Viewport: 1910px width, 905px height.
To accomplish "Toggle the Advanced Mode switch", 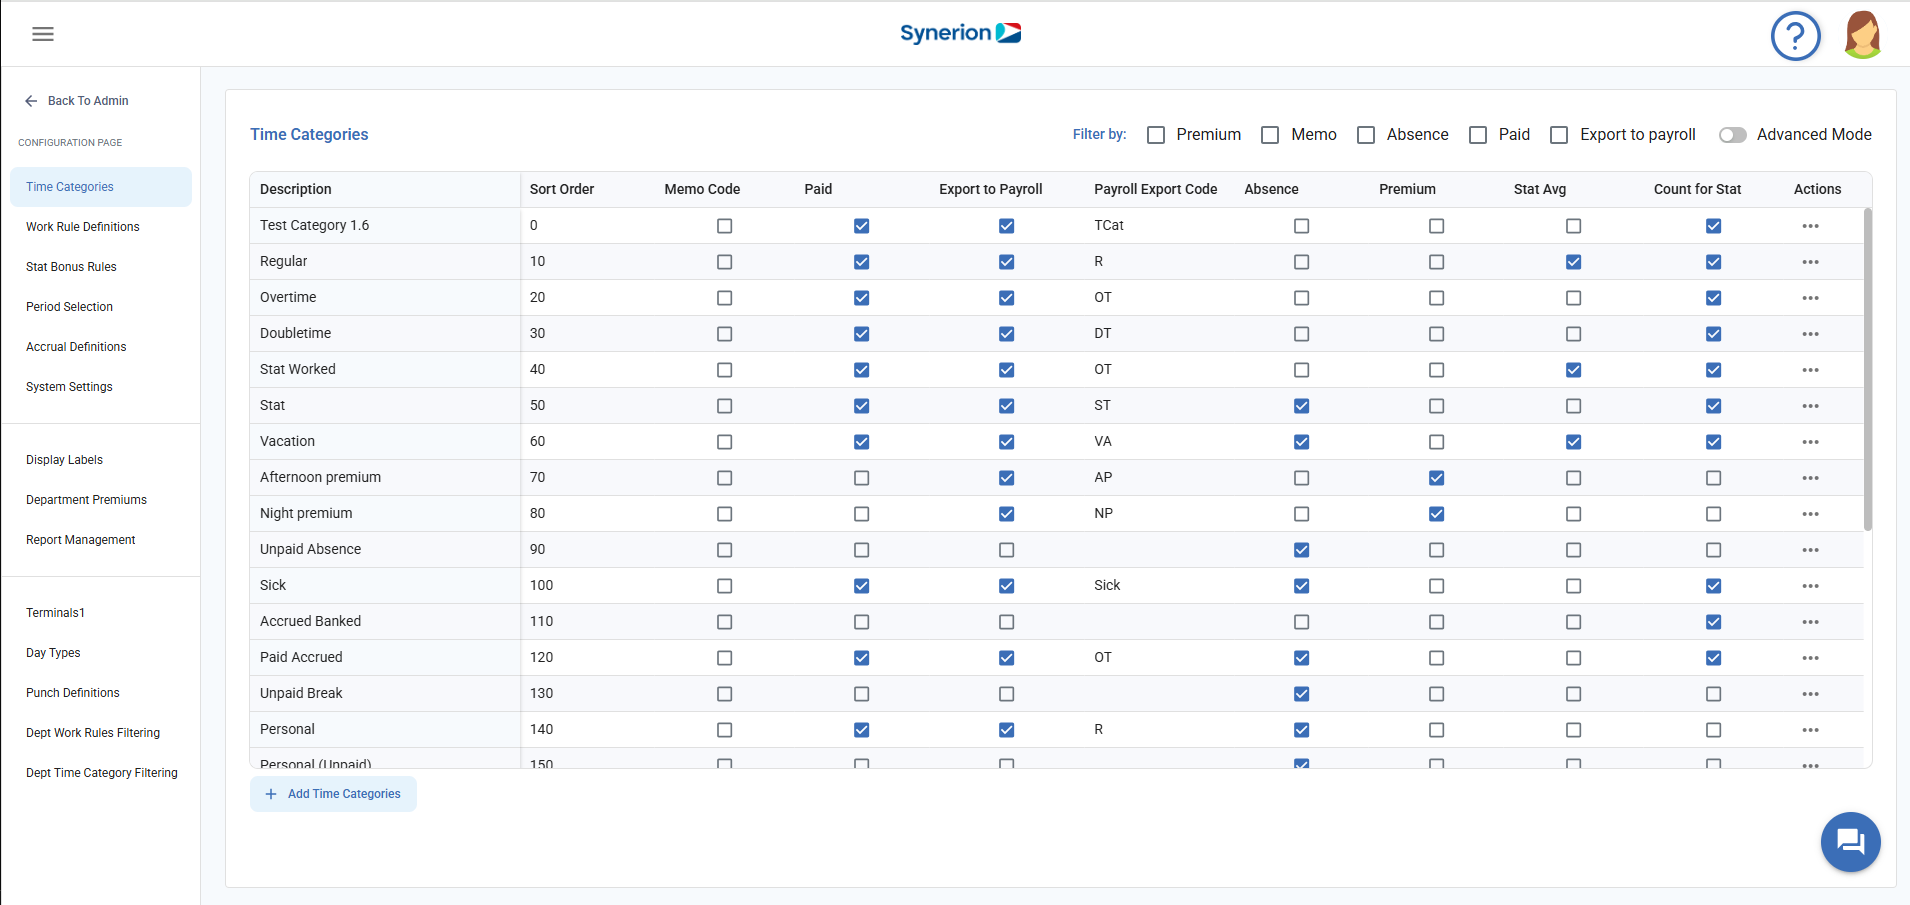I will pos(1733,135).
